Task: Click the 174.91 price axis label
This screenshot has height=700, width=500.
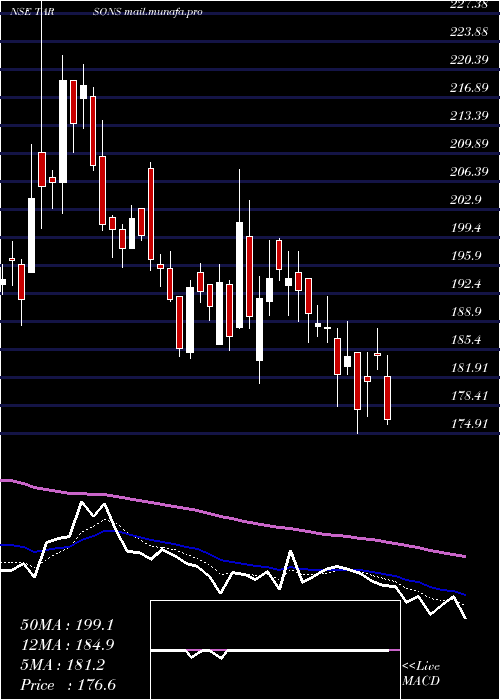Action: pos(468,424)
